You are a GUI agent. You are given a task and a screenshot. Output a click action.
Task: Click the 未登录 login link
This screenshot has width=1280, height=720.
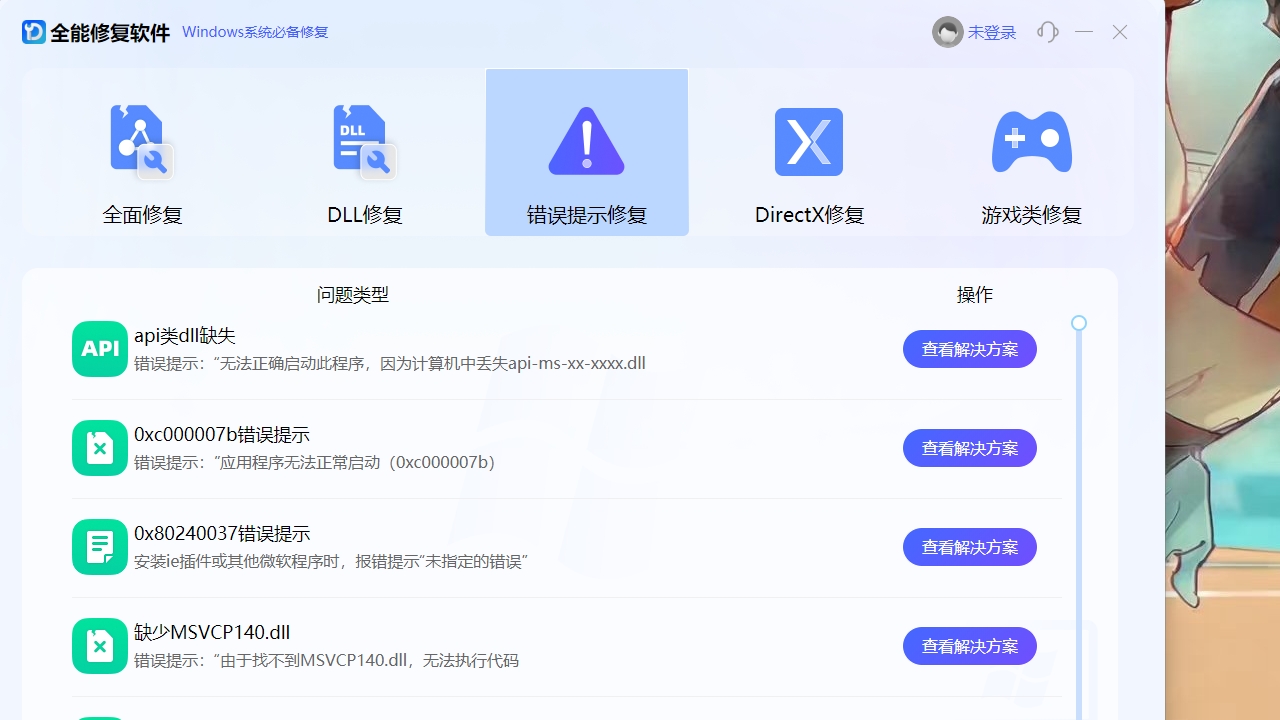(992, 31)
